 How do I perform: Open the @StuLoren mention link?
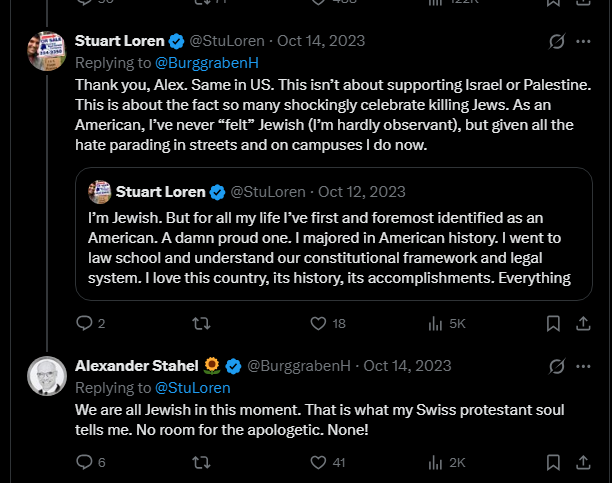(193, 388)
